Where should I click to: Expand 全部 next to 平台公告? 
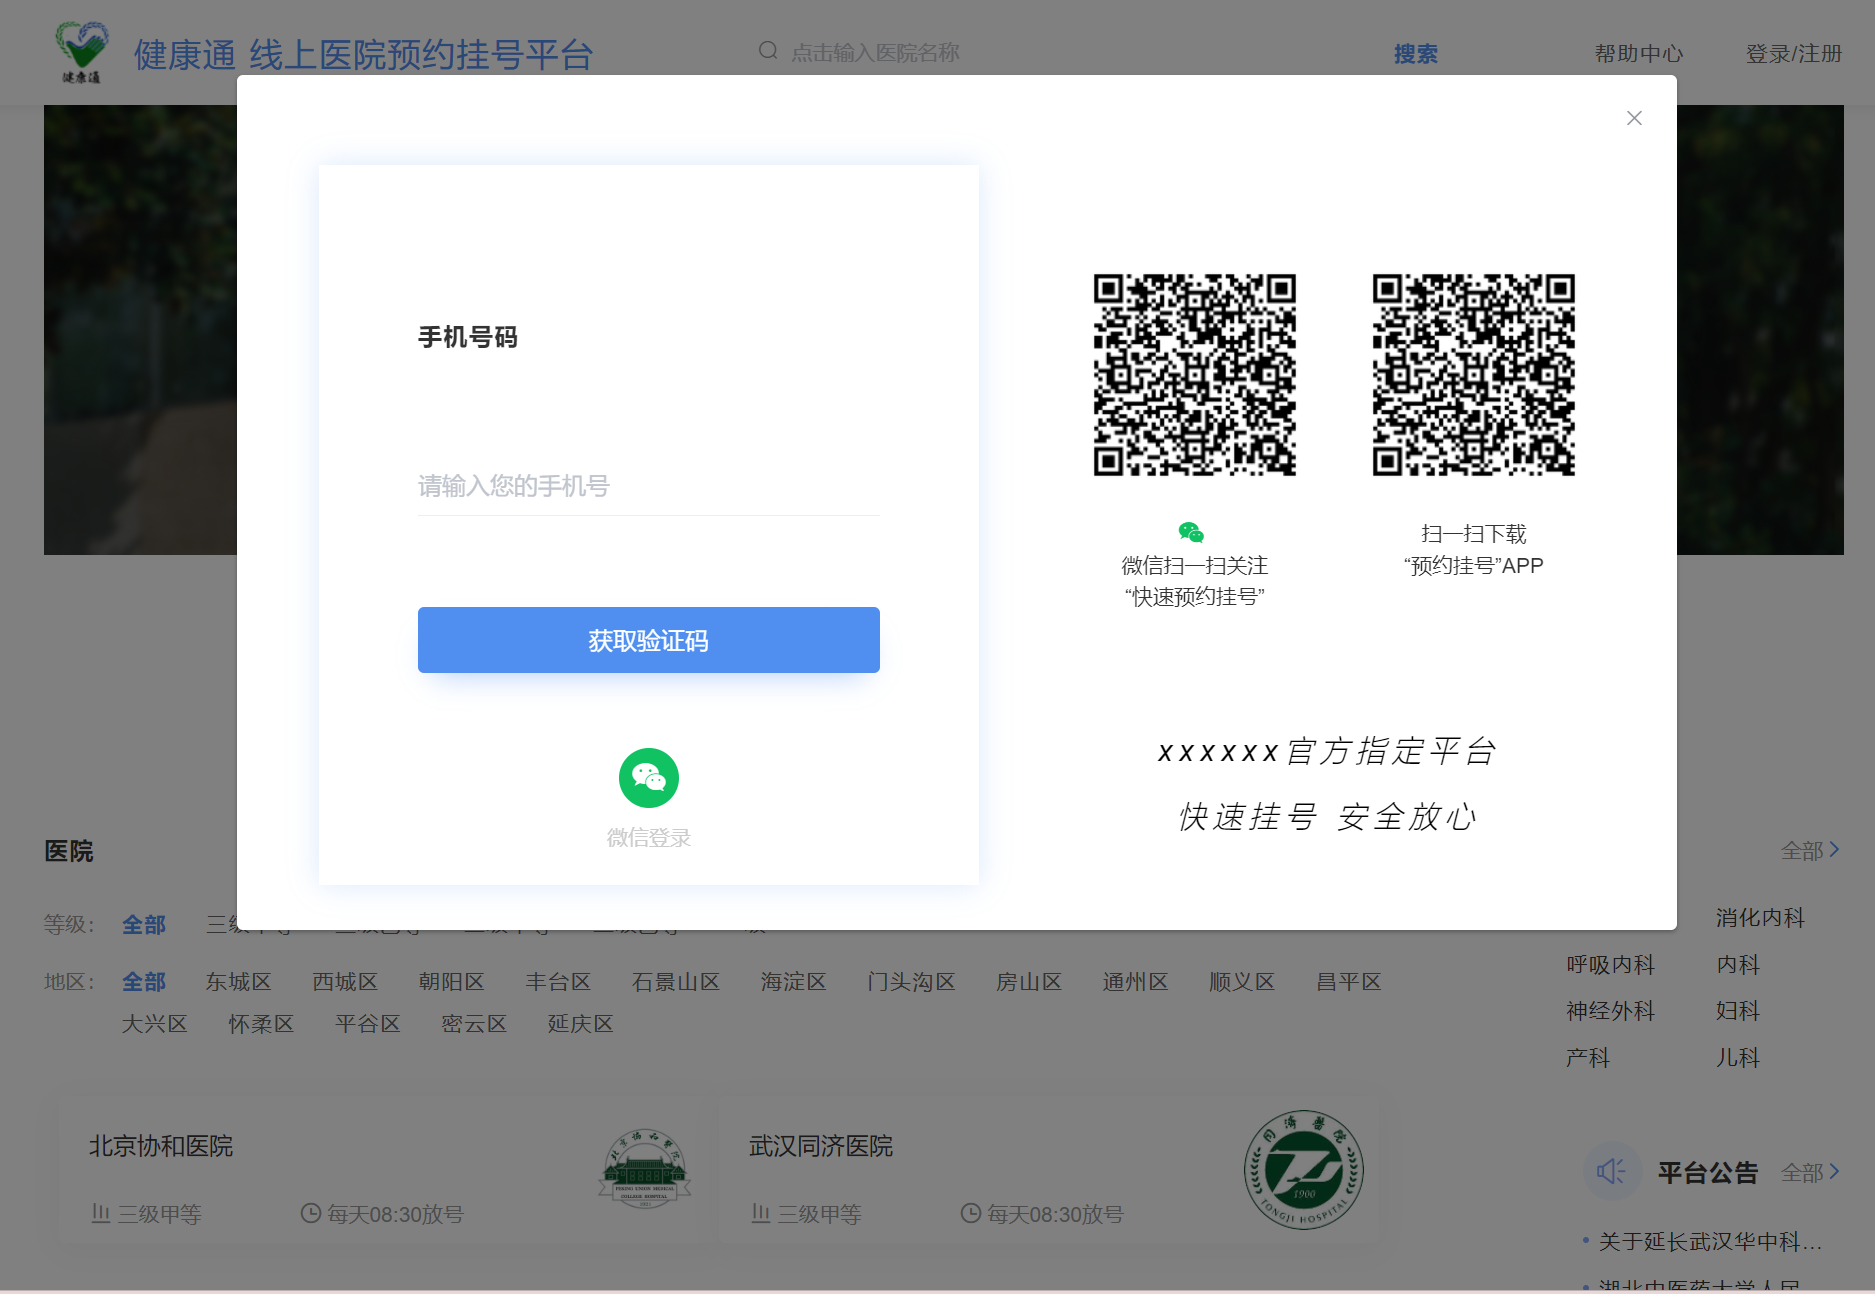[1810, 1172]
